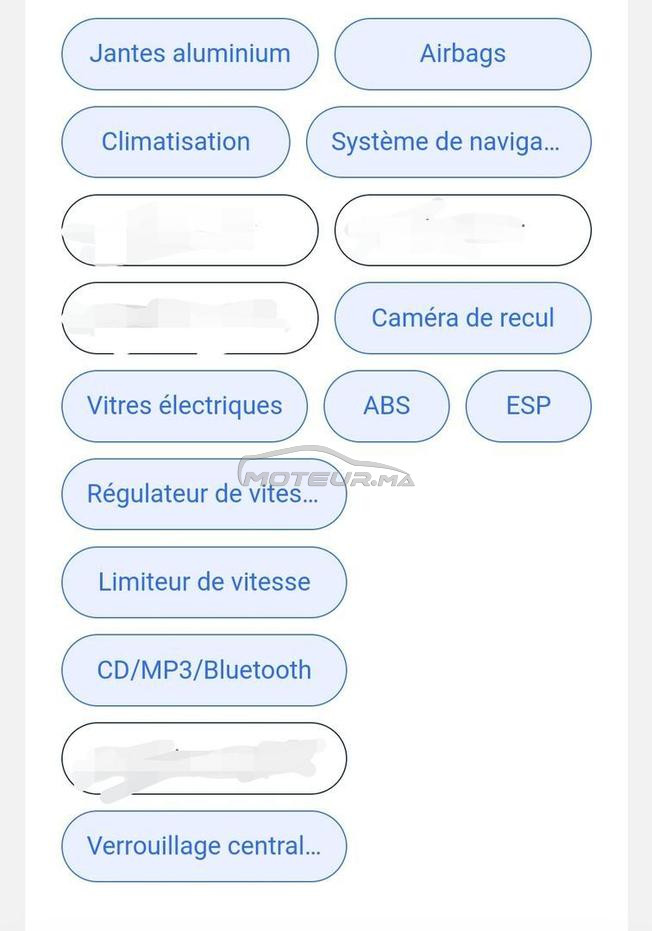The width and height of the screenshot is (652, 931).
Task: Select the Système de naviga… chip
Action: (x=449, y=142)
